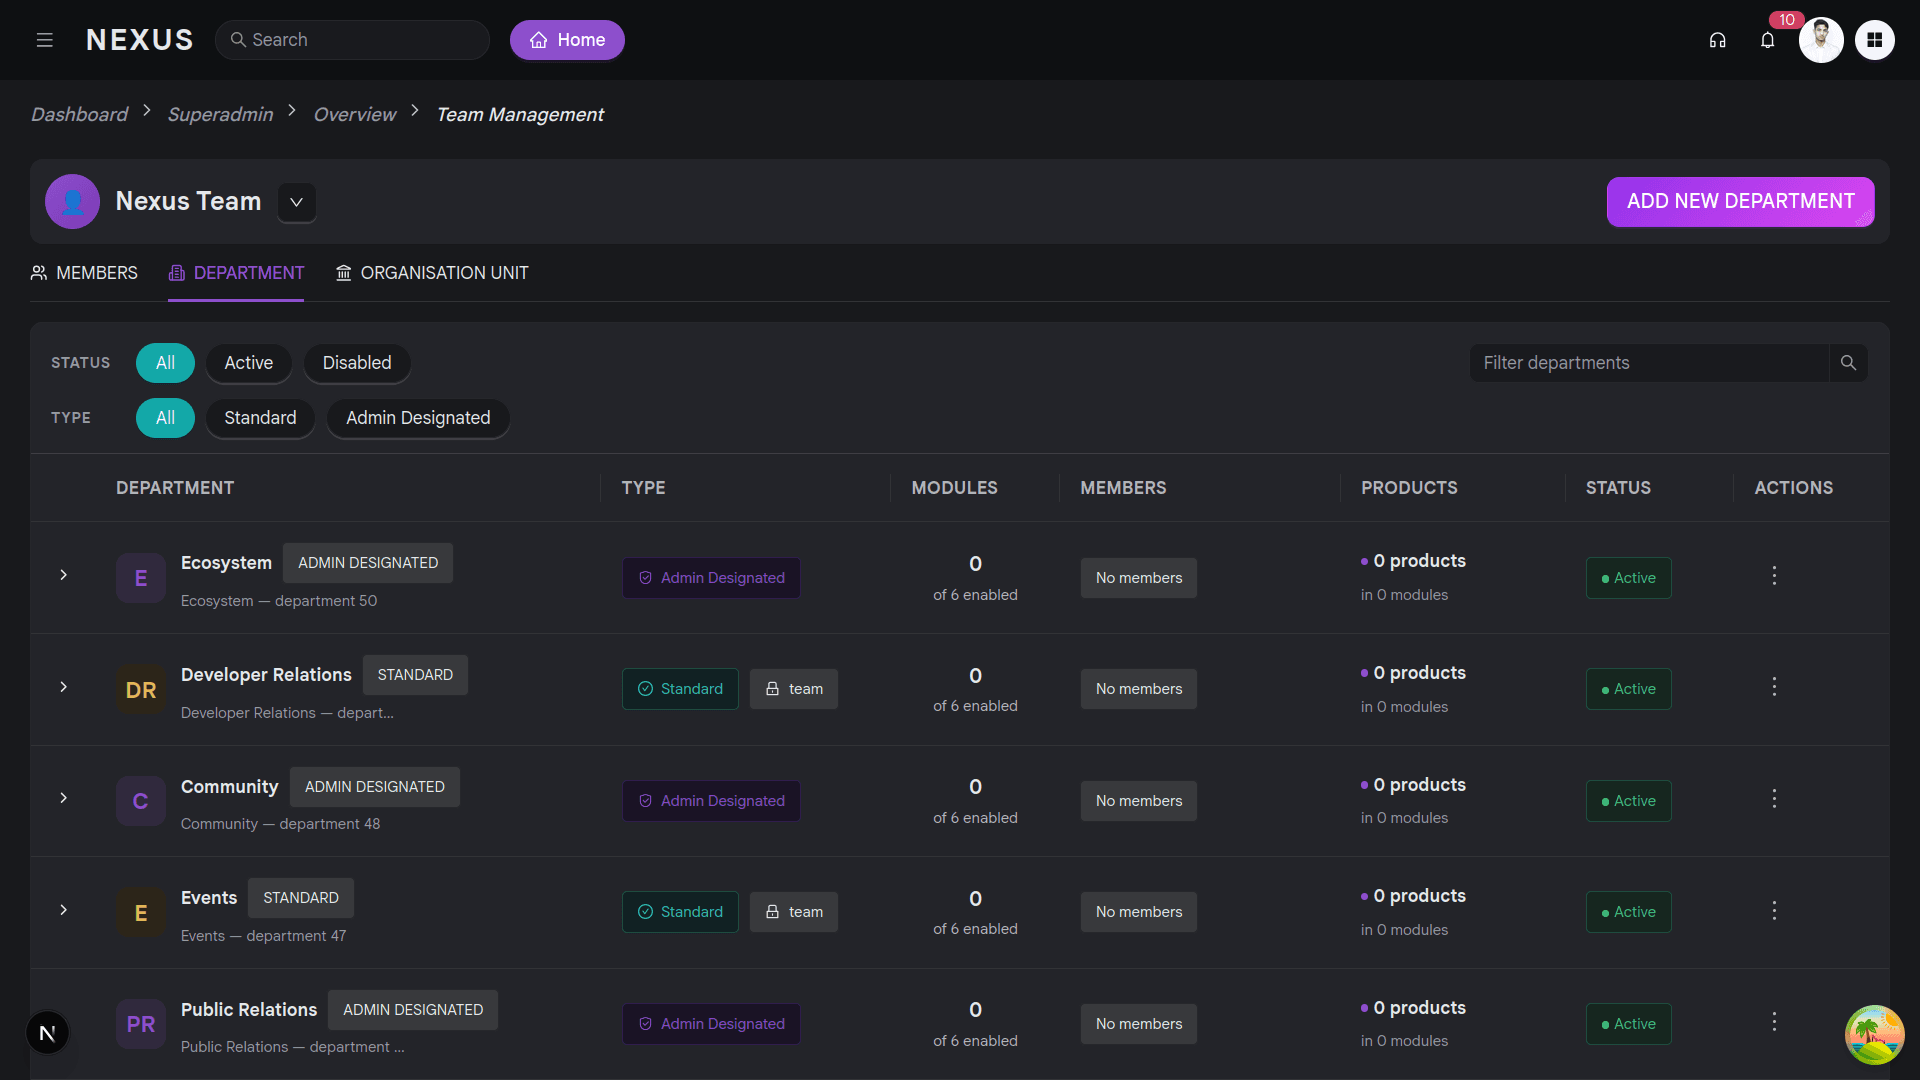The height and width of the screenshot is (1080, 1920).
Task: Expand the Community department row
Action: click(63, 798)
